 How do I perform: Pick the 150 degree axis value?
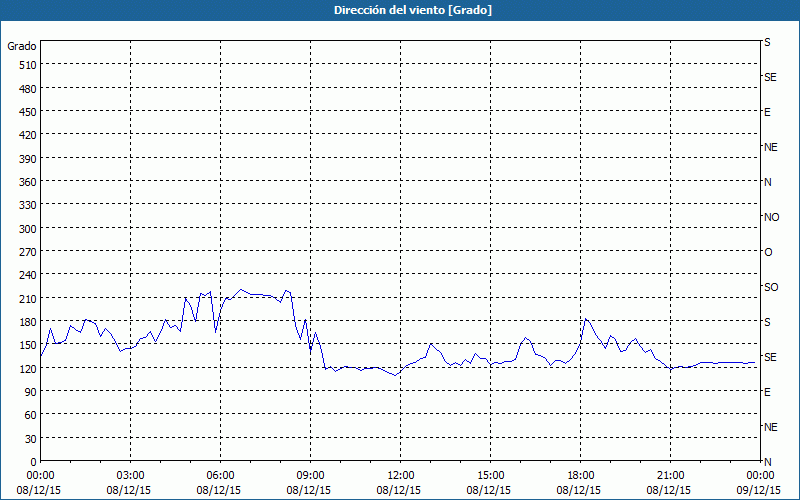pos(29,345)
